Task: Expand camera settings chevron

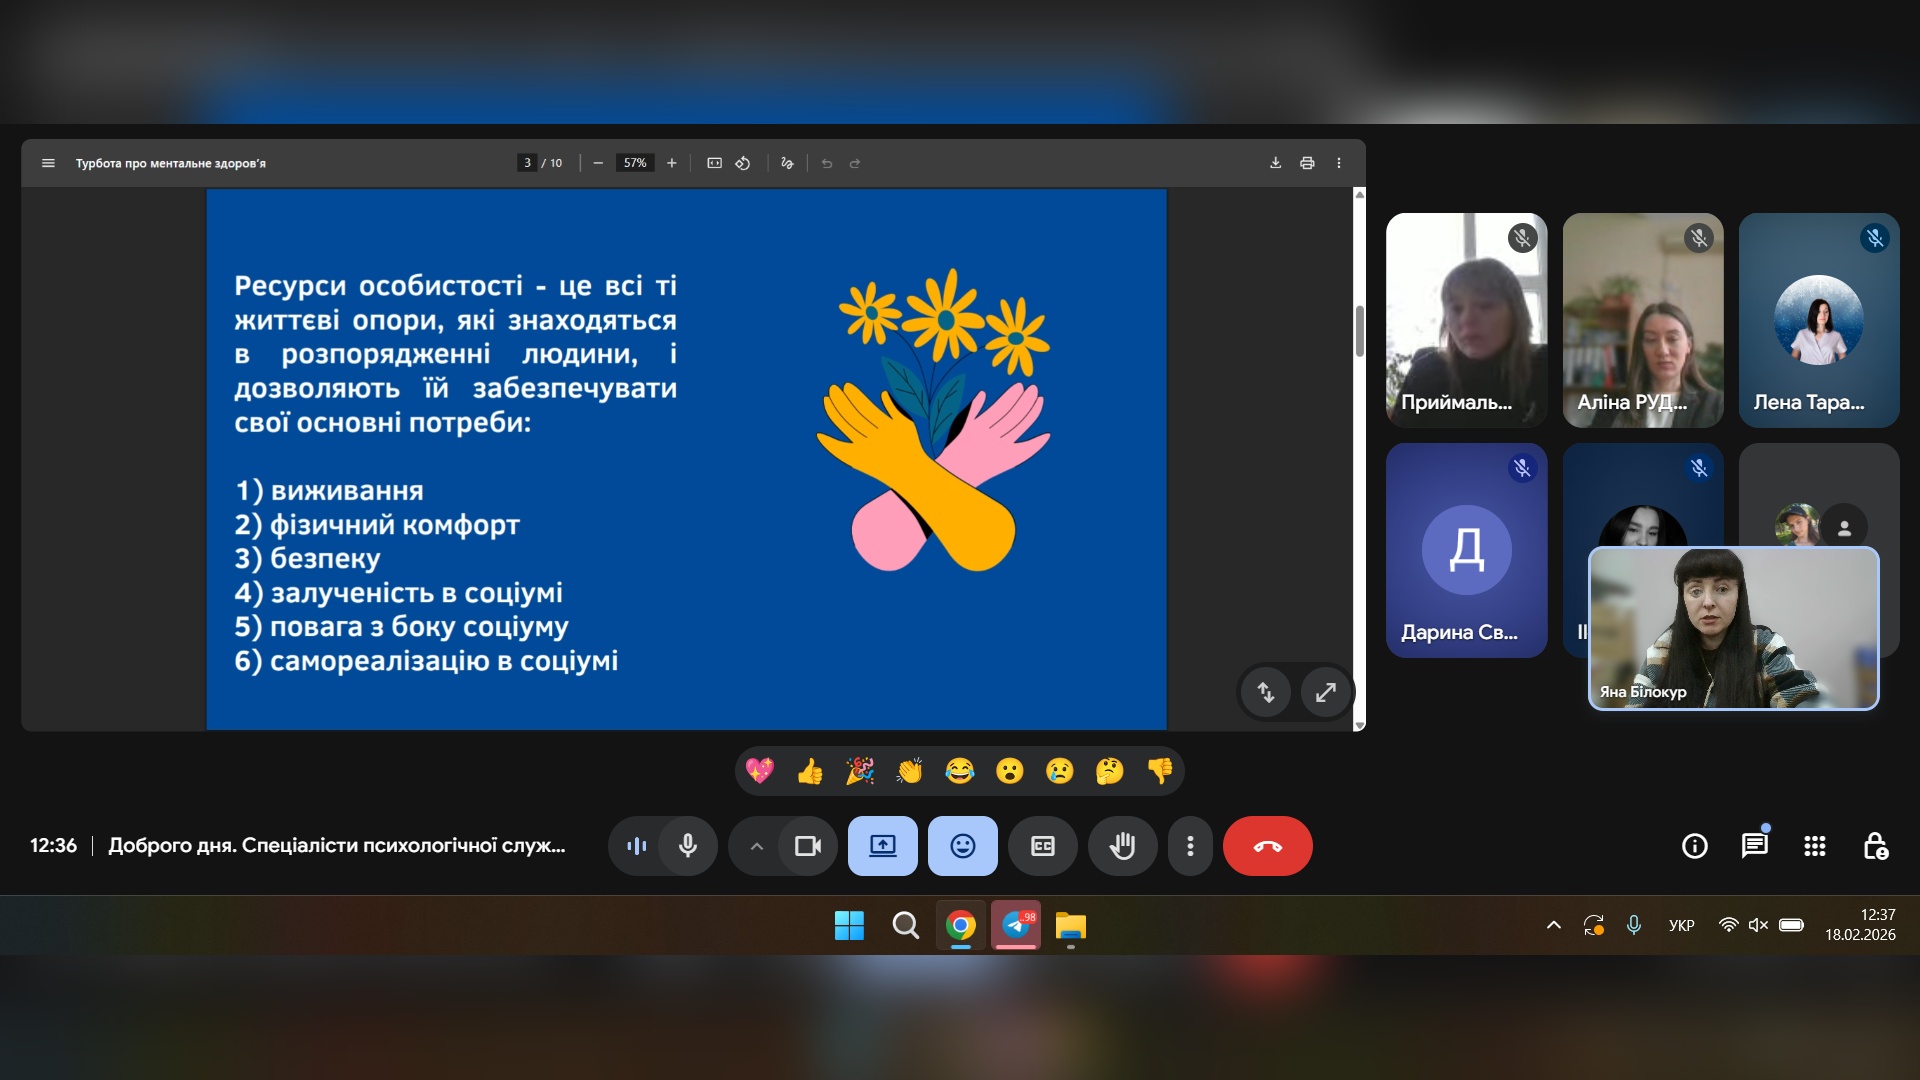Action: coord(757,846)
